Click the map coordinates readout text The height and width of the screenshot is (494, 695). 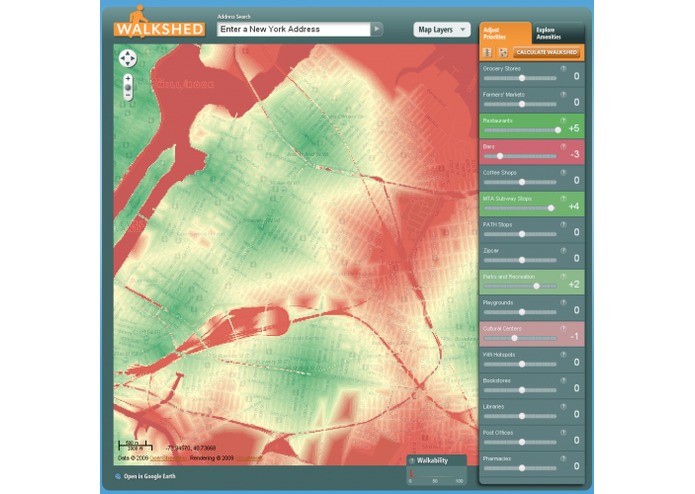pos(191,448)
